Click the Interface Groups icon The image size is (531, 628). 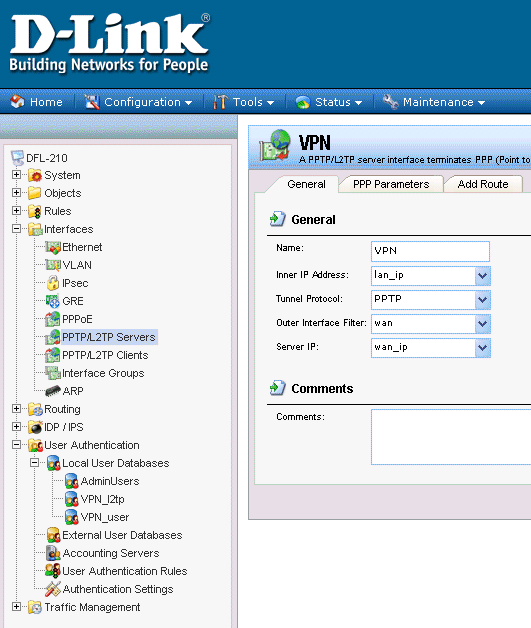(x=53, y=373)
